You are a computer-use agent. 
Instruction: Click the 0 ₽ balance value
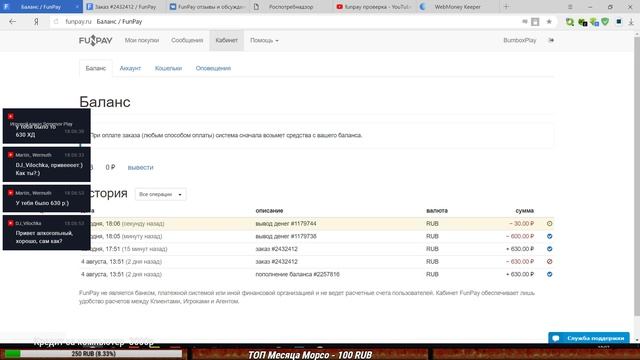click(x=110, y=167)
